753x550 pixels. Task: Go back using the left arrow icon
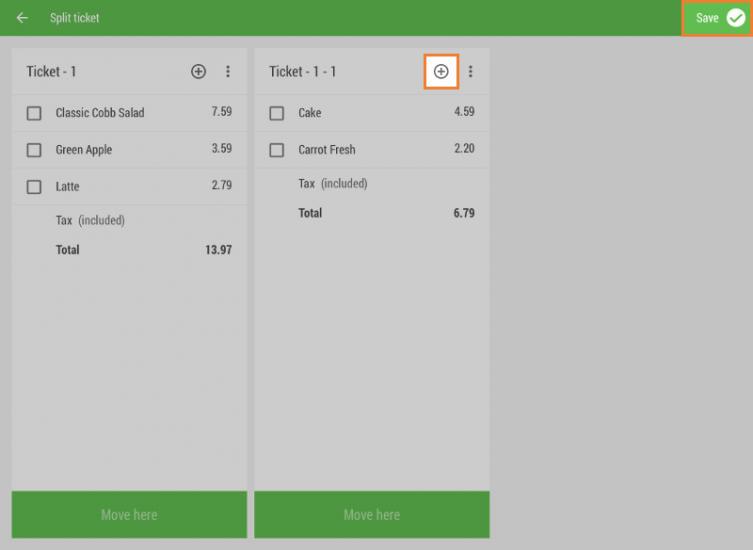22,18
